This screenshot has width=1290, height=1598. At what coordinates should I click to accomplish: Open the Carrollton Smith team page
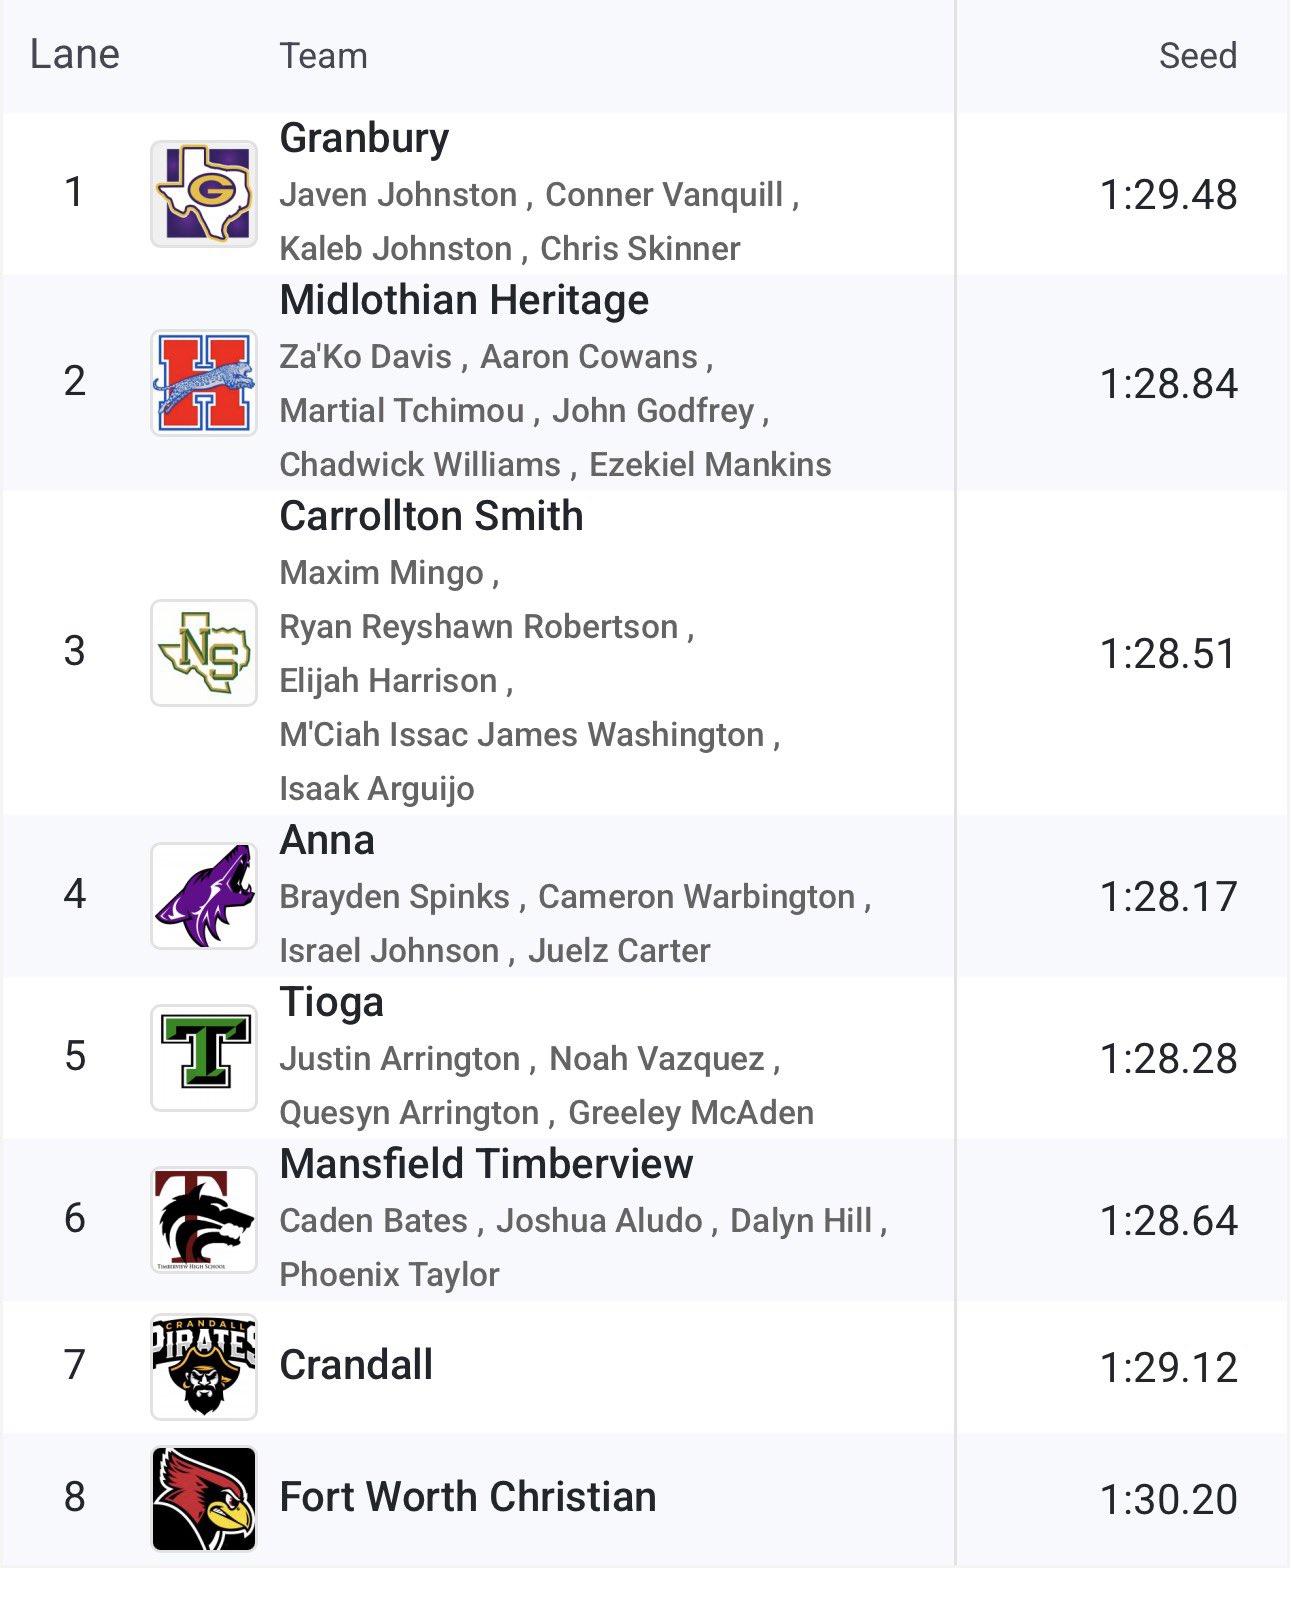[431, 516]
